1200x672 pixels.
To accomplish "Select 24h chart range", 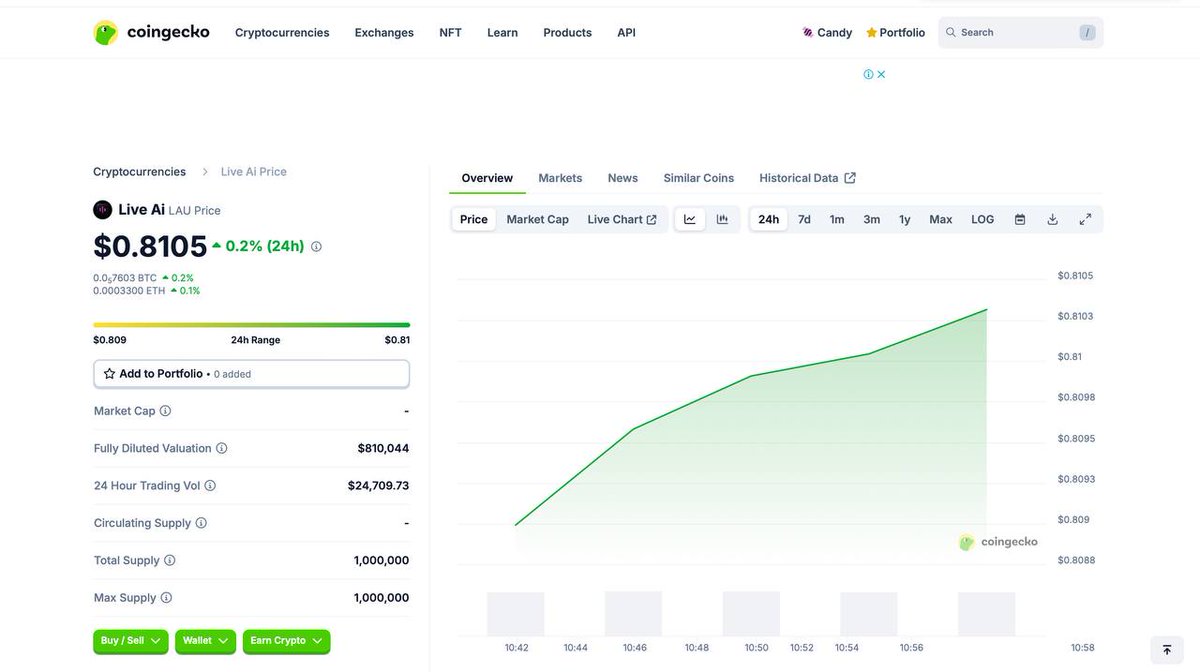I will [768, 219].
